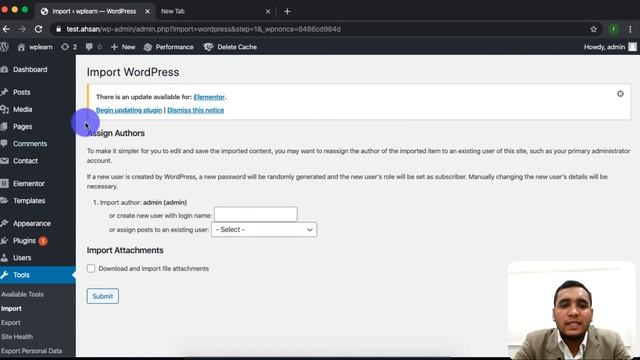Click the Comments bubble icon in sidebar

[4, 144]
